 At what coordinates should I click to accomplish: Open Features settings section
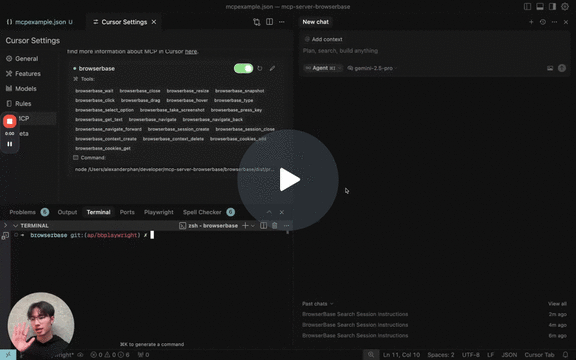(x=23, y=74)
